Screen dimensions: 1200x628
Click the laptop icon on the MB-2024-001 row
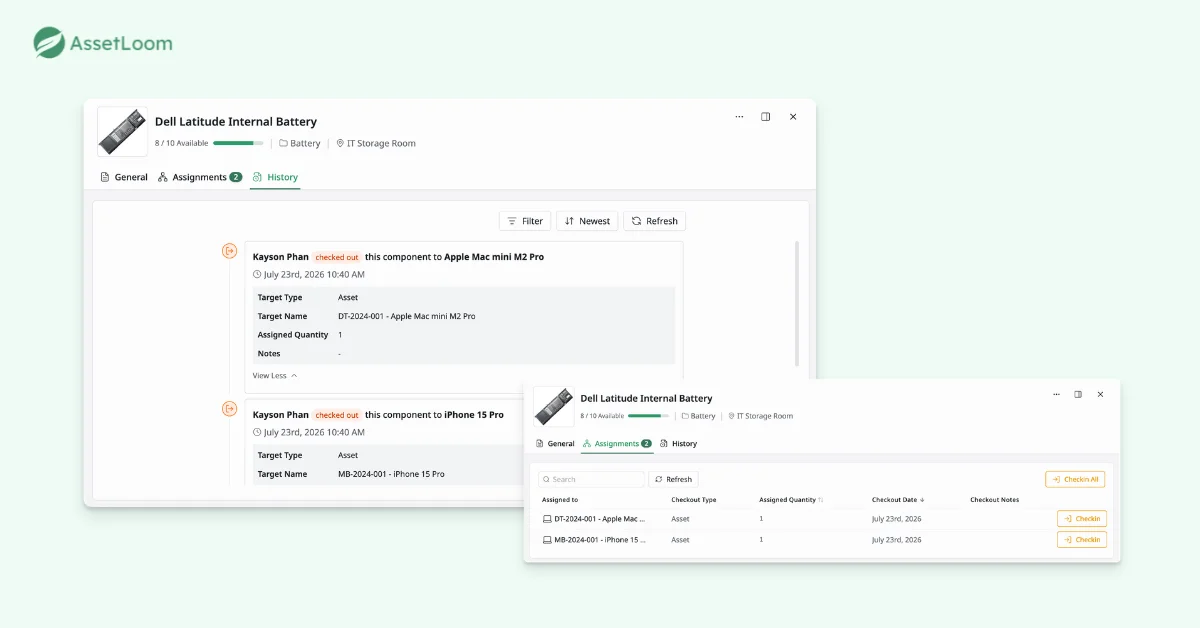coord(547,540)
